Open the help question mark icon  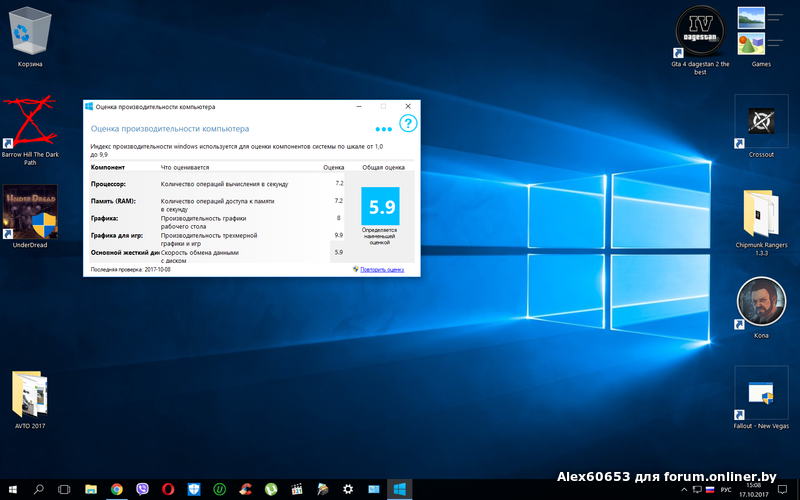(x=407, y=124)
